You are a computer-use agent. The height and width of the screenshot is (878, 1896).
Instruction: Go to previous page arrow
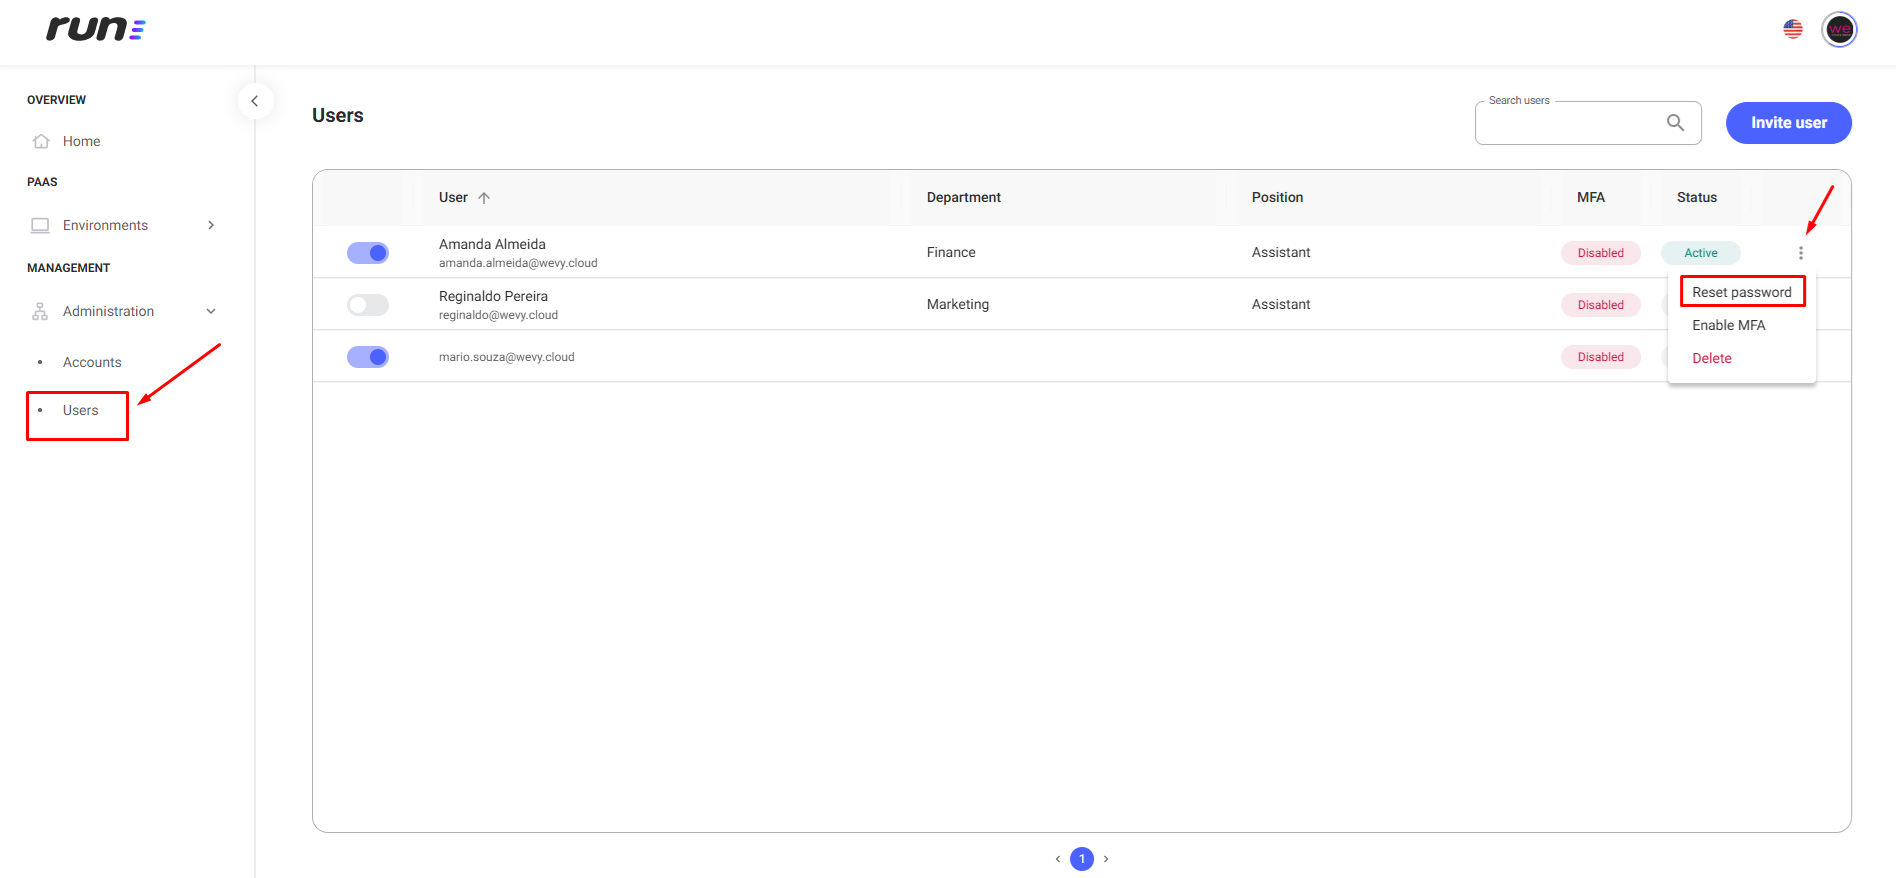[1058, 859]
